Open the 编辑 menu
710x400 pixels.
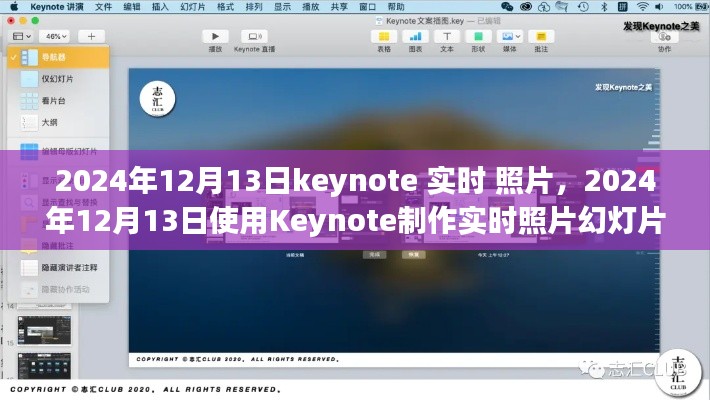point(132,7)
